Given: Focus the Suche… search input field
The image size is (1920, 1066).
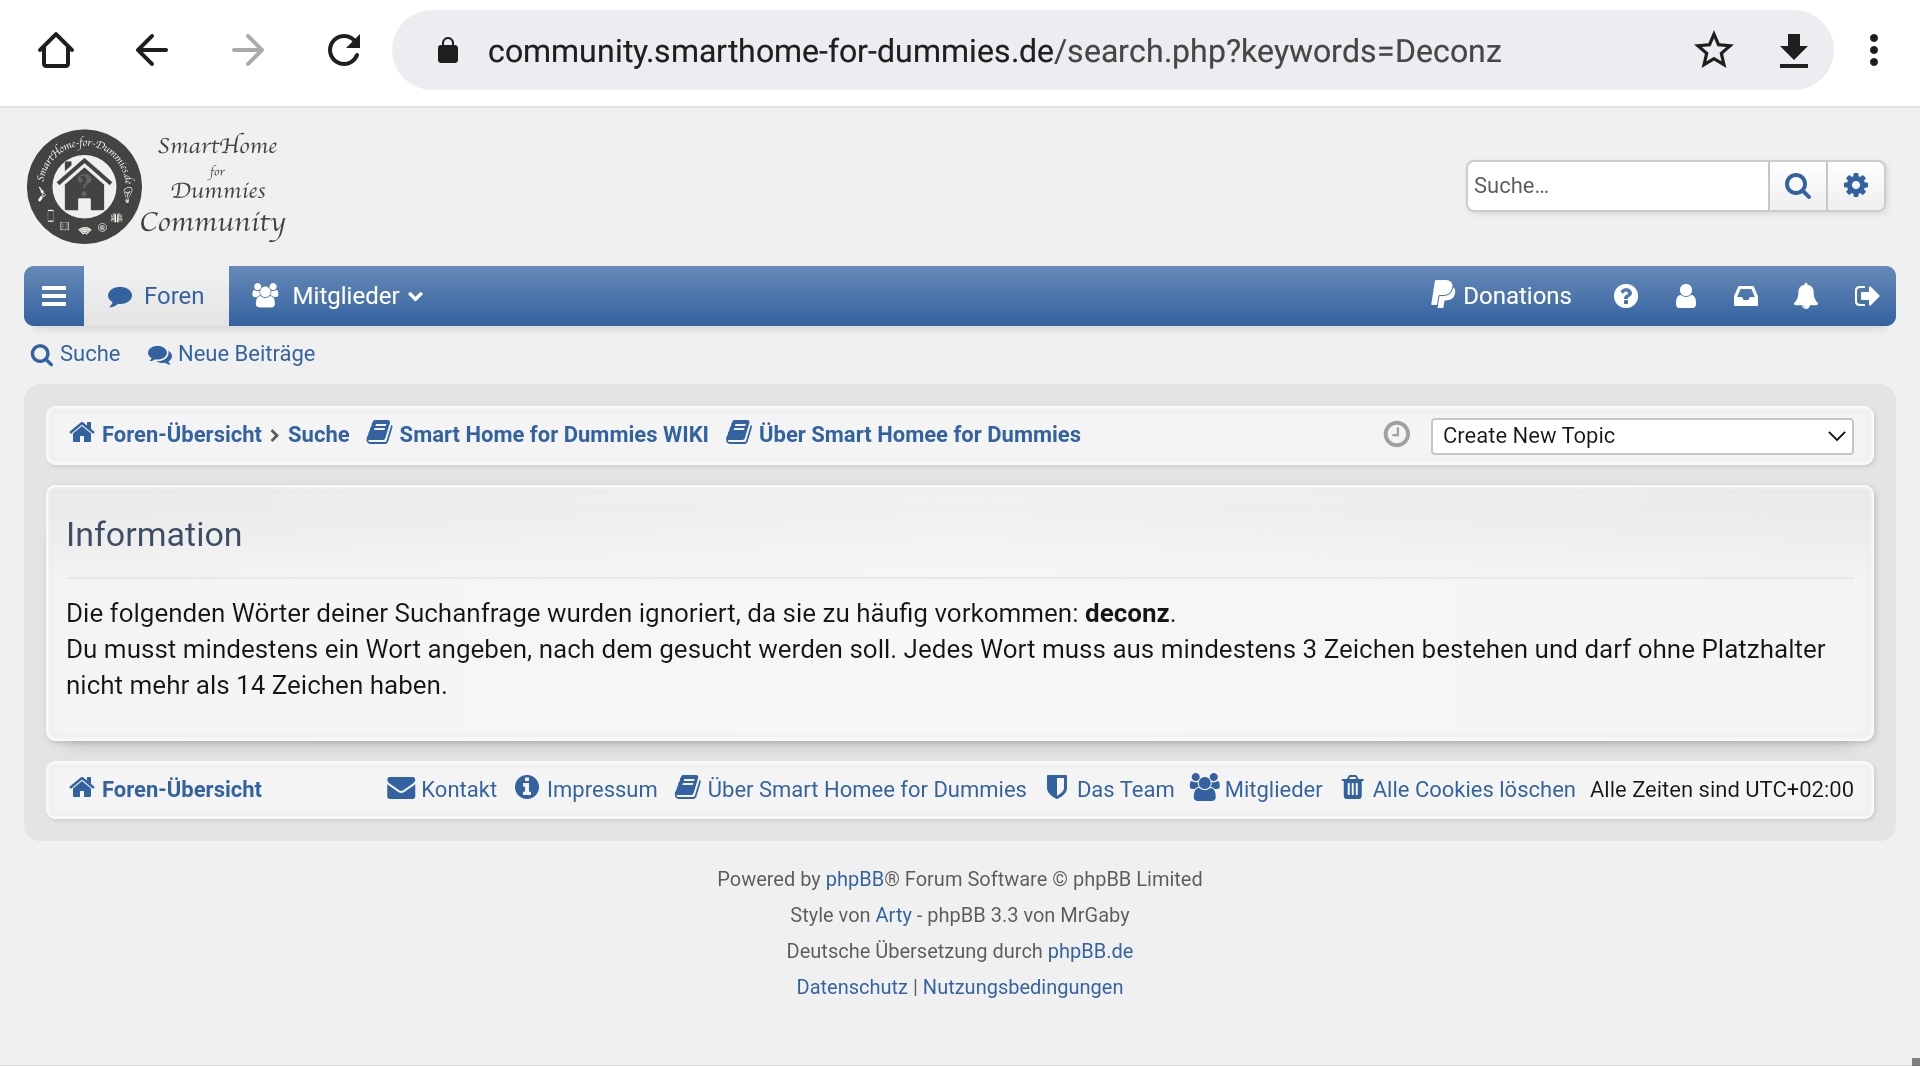Looking at the screenshot, I should click(1616, 186).
